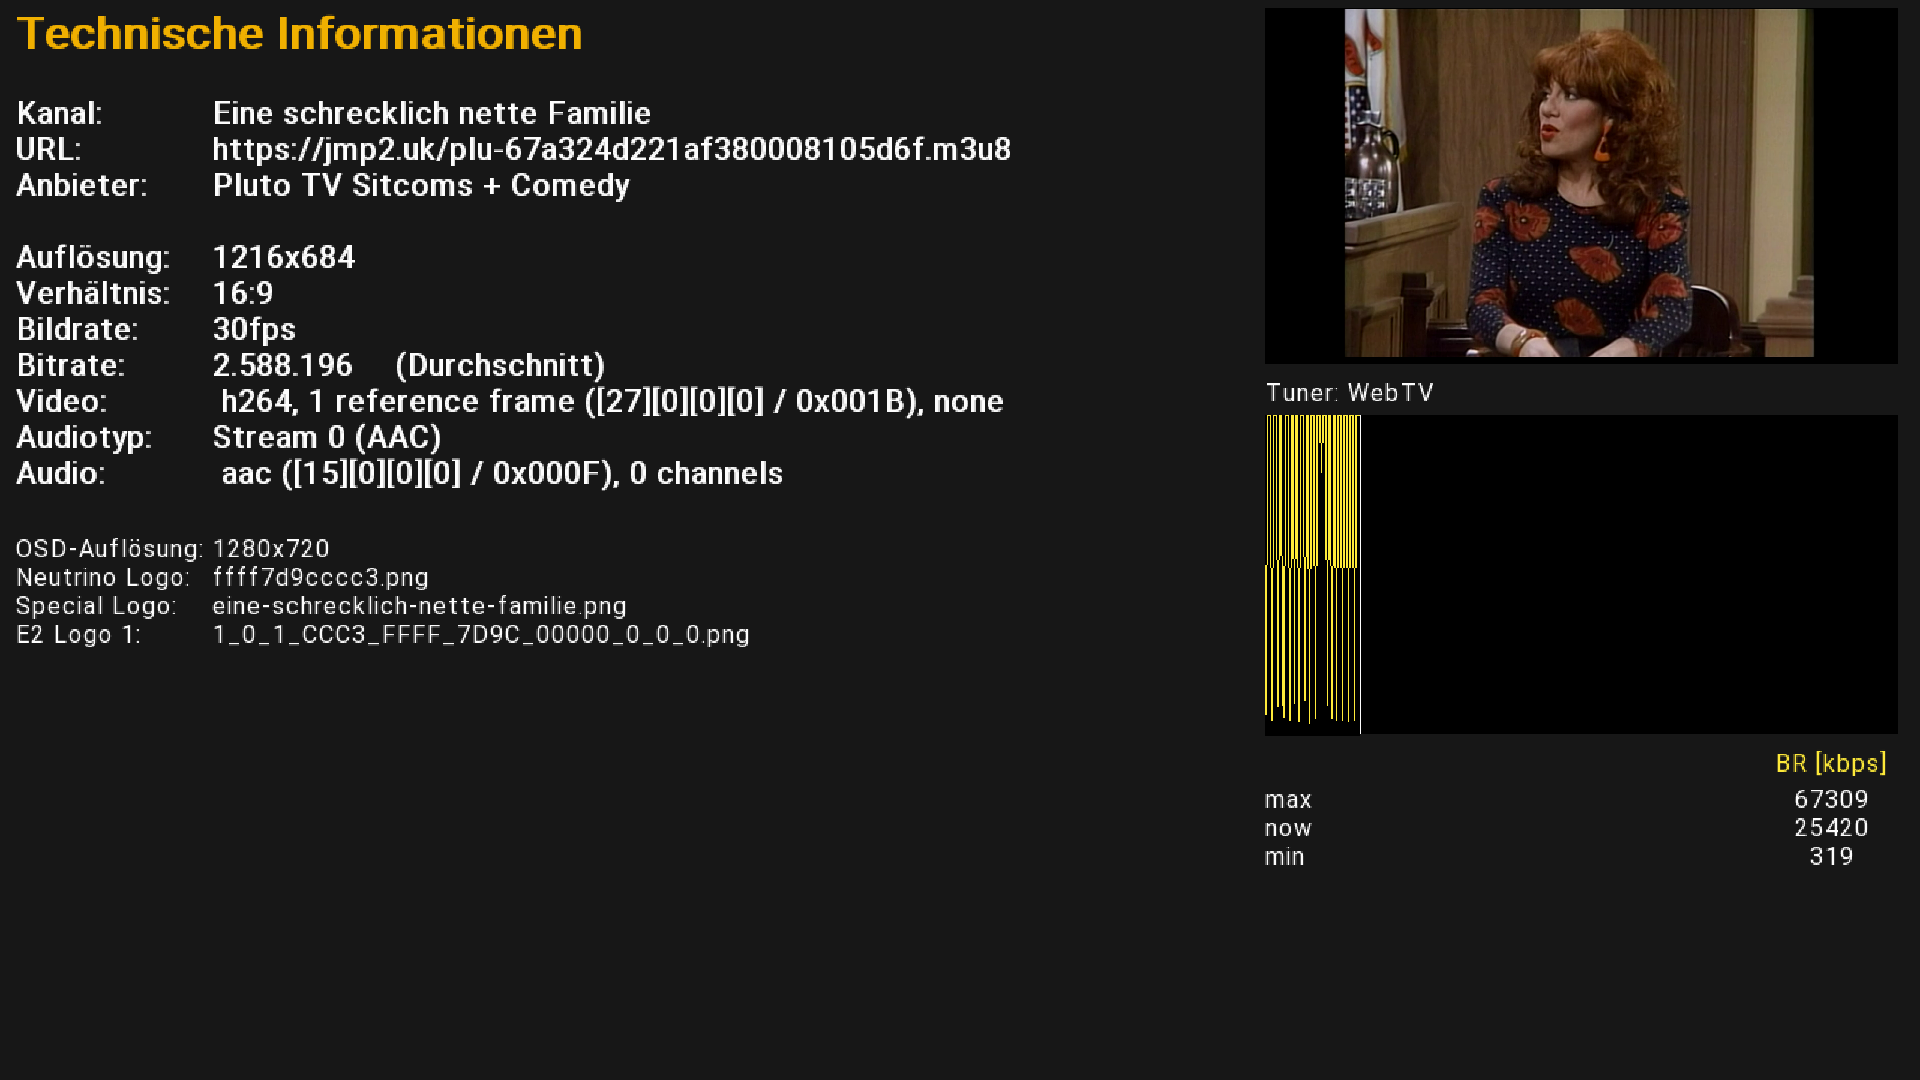Click the average bitrate value 2.588.196
1920x1080 pixels.
[x=283, y=366]
